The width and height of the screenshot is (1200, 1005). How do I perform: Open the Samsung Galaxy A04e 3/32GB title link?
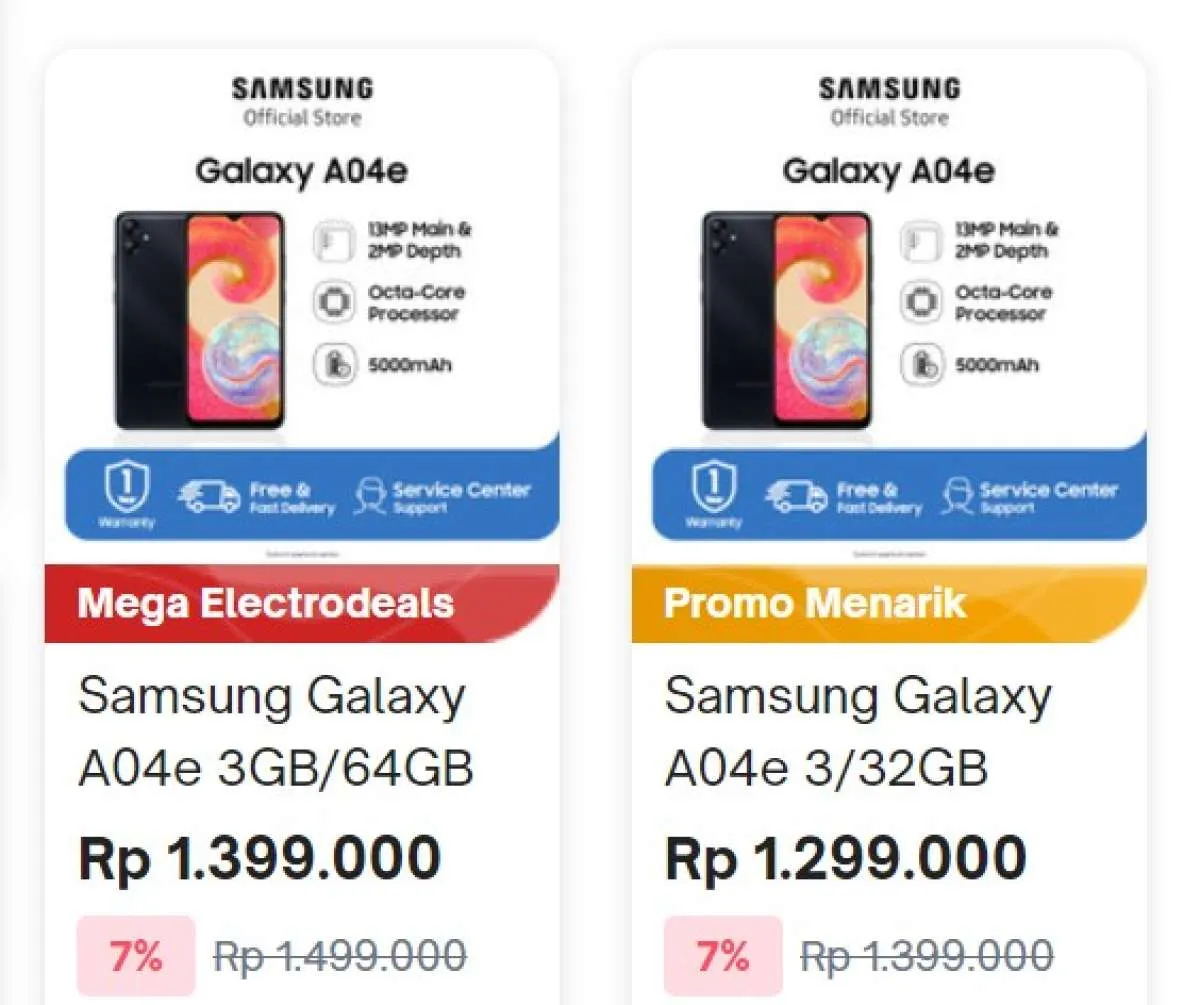point(857,732)
